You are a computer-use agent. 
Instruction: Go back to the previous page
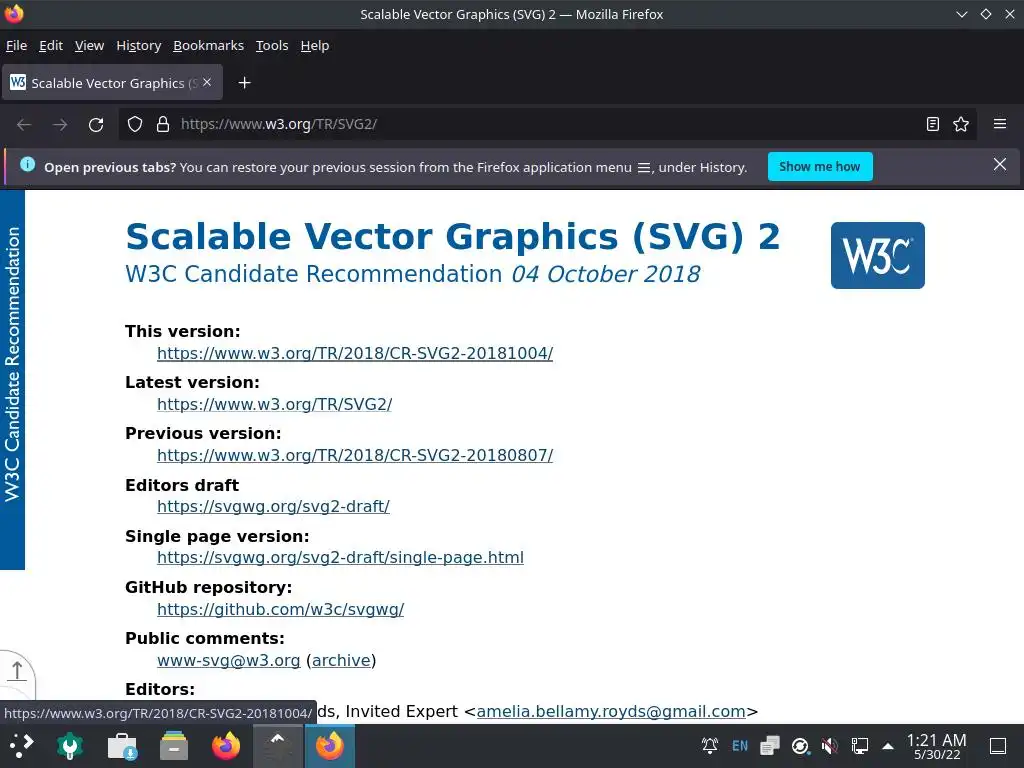[x=24, y=124]
